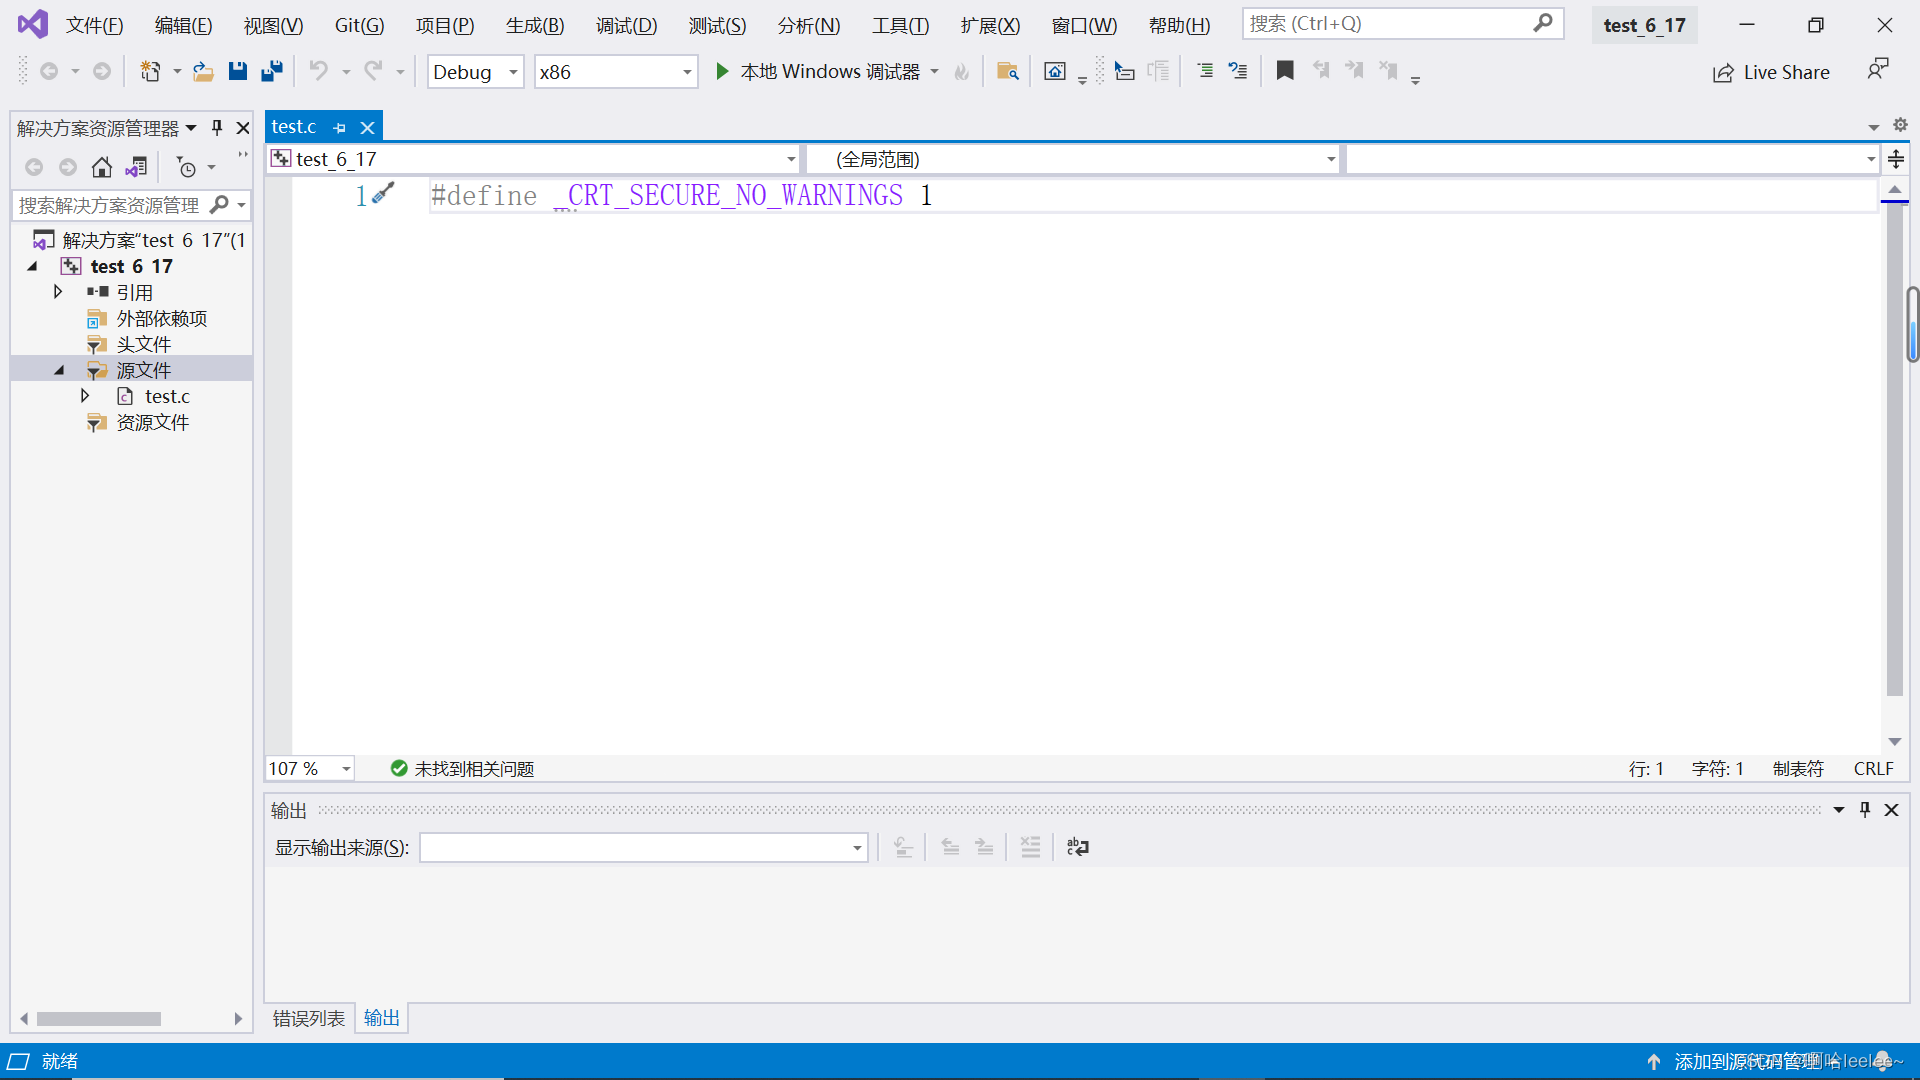The width and height of the screenshot is (1920, 1080).
Task: Toggle a bookmark with the bookmark icon
Action: pyautogui.click(x=1285, y=71)
